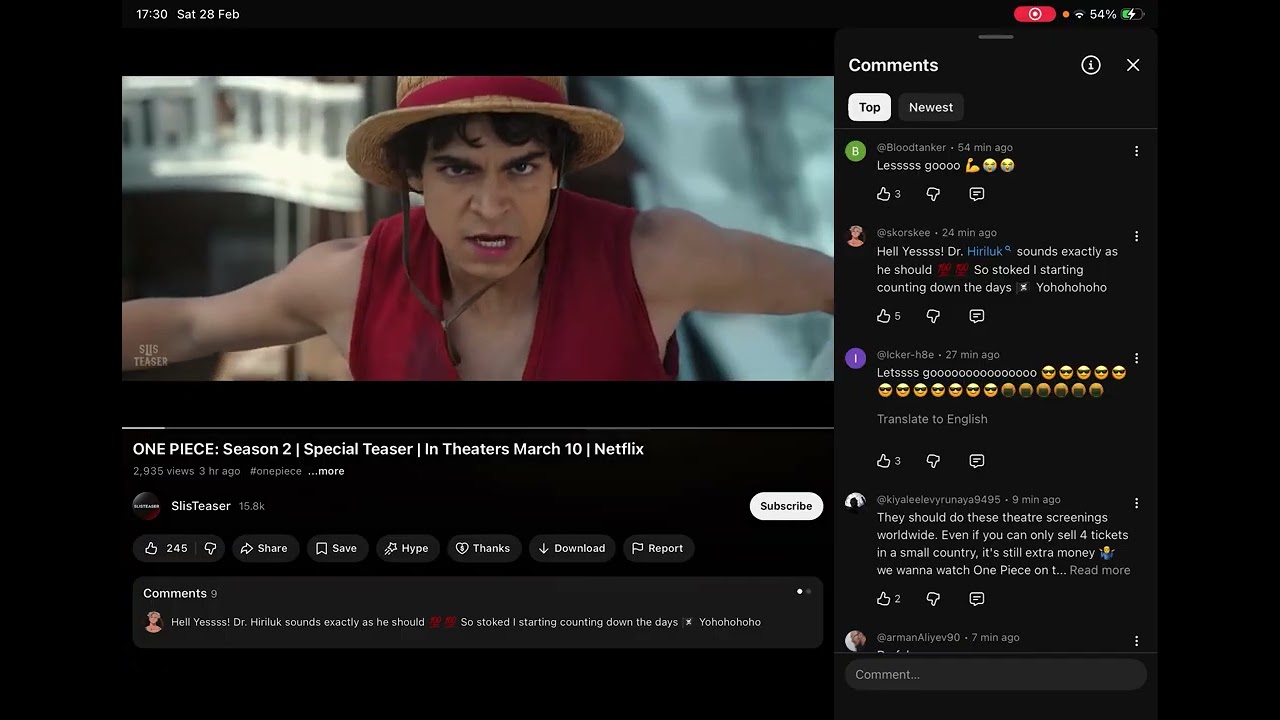Open the #onepiece hashtag

(x=276, y=471)
